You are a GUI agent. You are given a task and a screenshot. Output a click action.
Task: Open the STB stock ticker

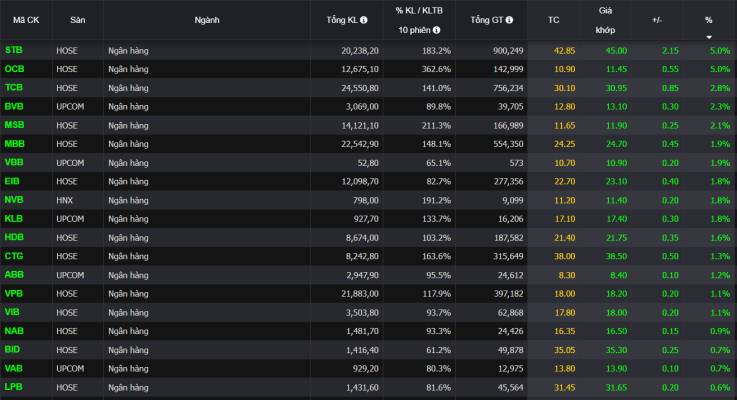point(14,50)
